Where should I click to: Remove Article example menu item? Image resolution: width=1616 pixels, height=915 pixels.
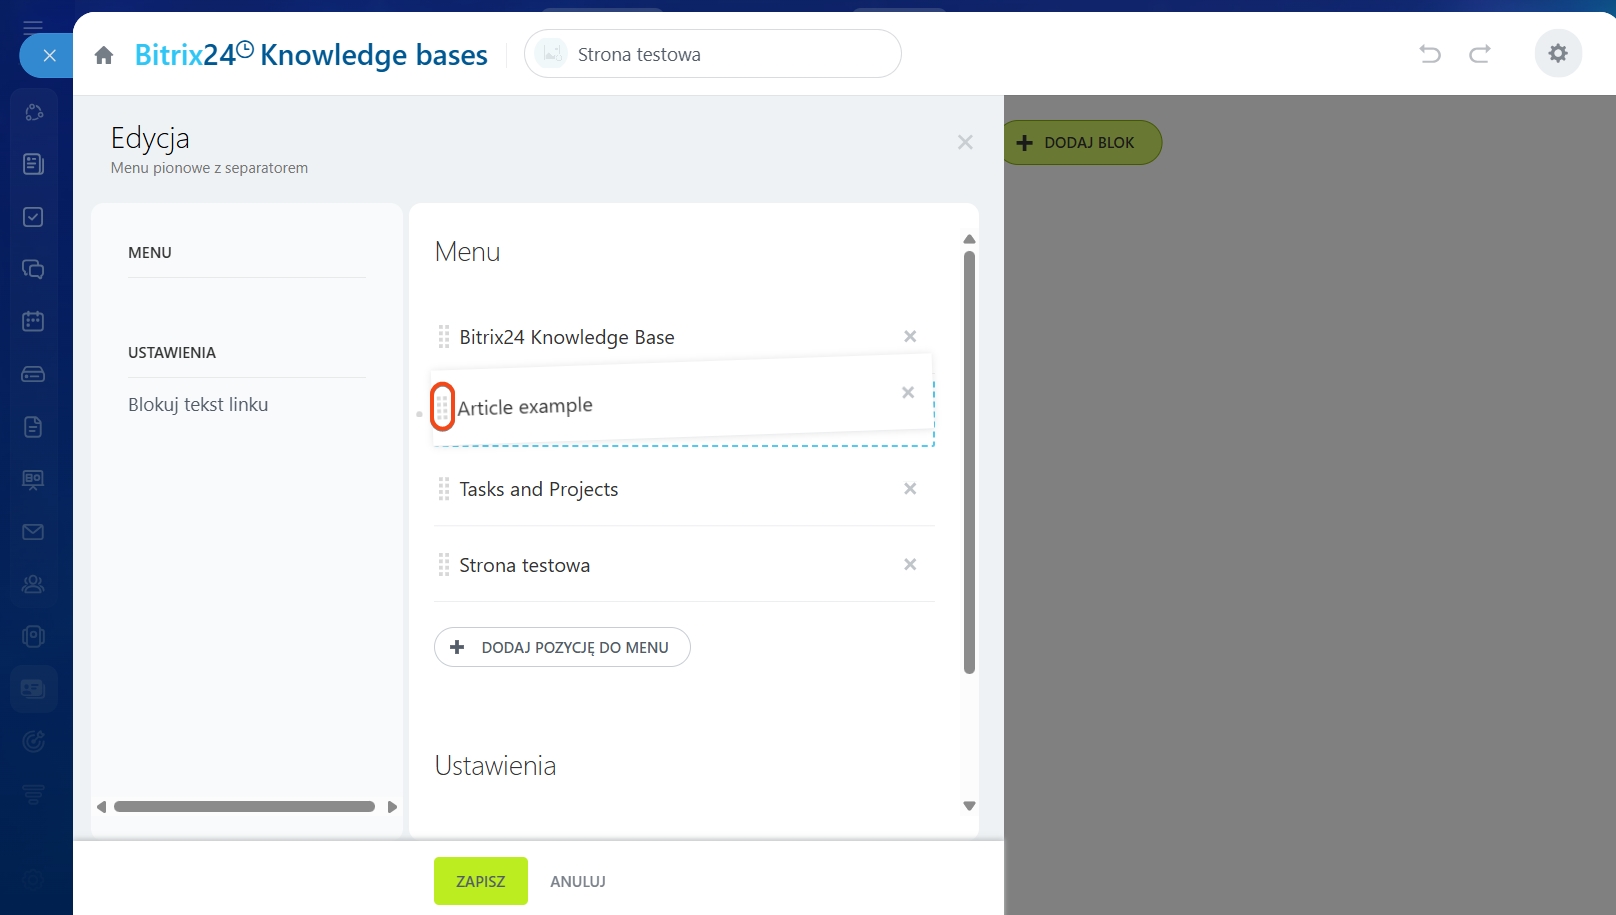pos(908,392)
